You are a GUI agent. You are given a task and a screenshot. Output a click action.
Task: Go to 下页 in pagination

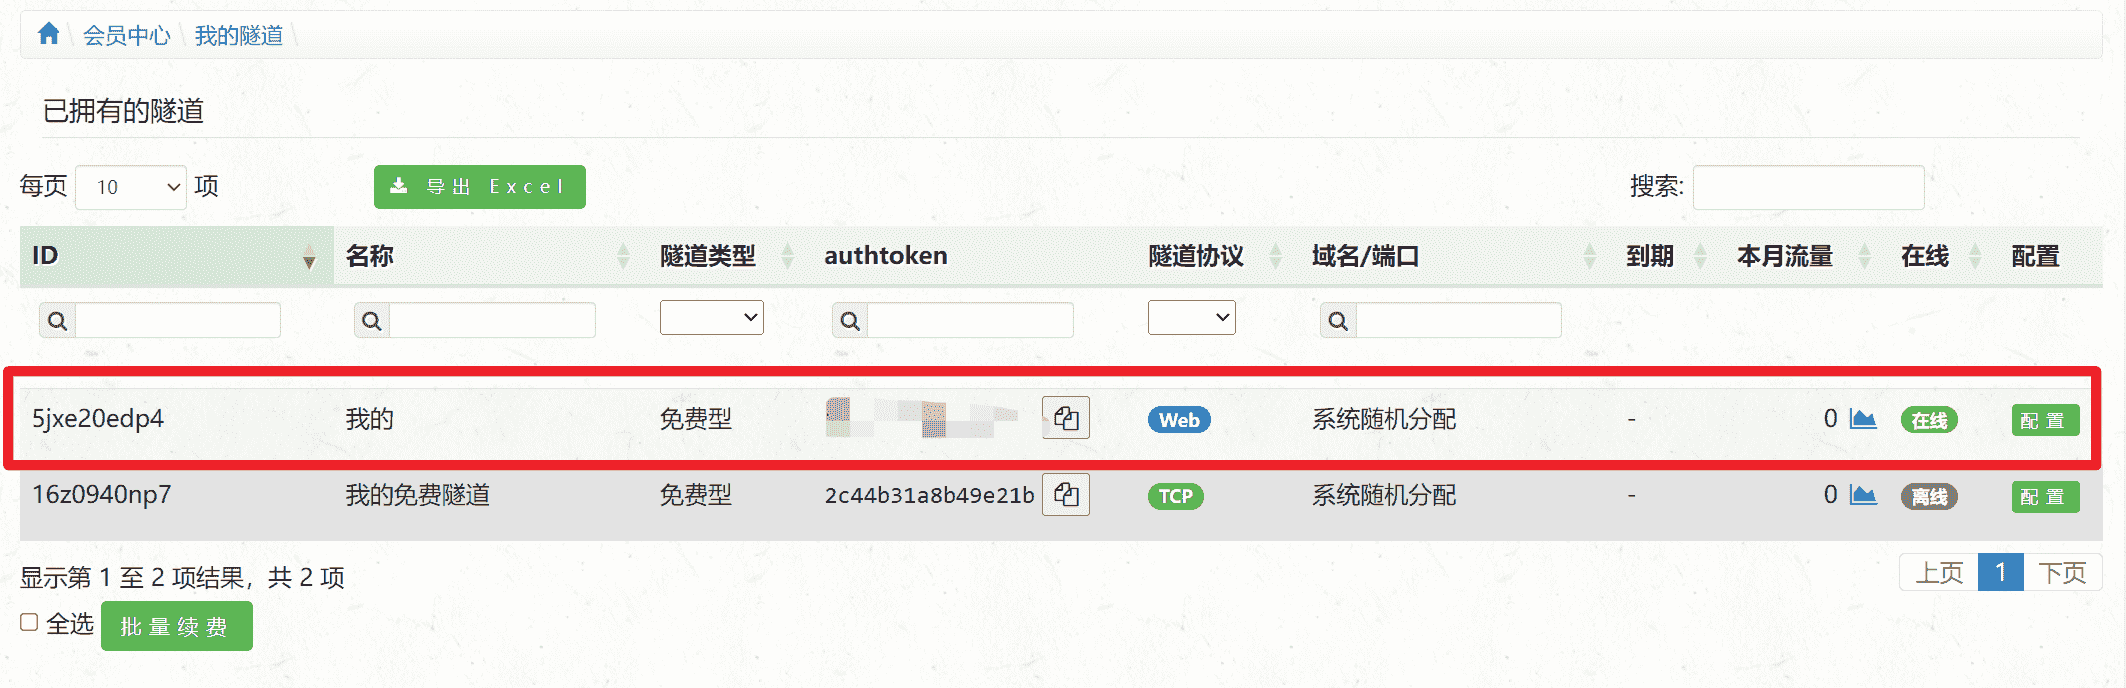click(2061, 573)
